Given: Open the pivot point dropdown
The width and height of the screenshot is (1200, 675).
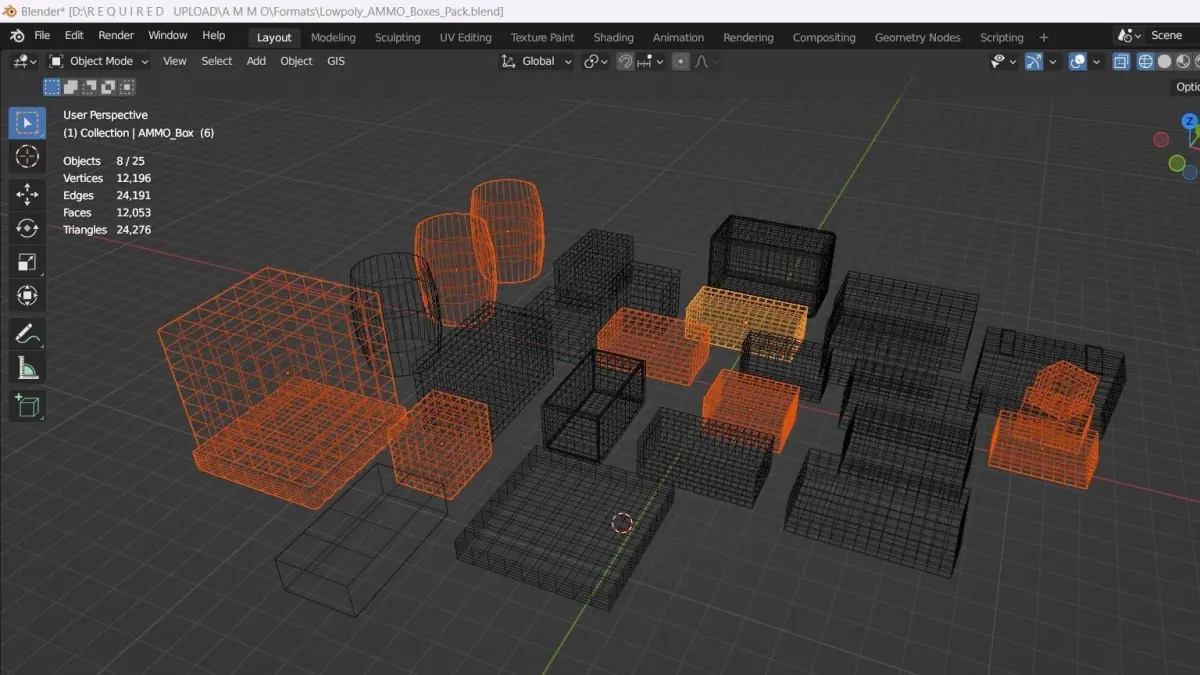Looking at the screenshot, I should tap(596, 61).
